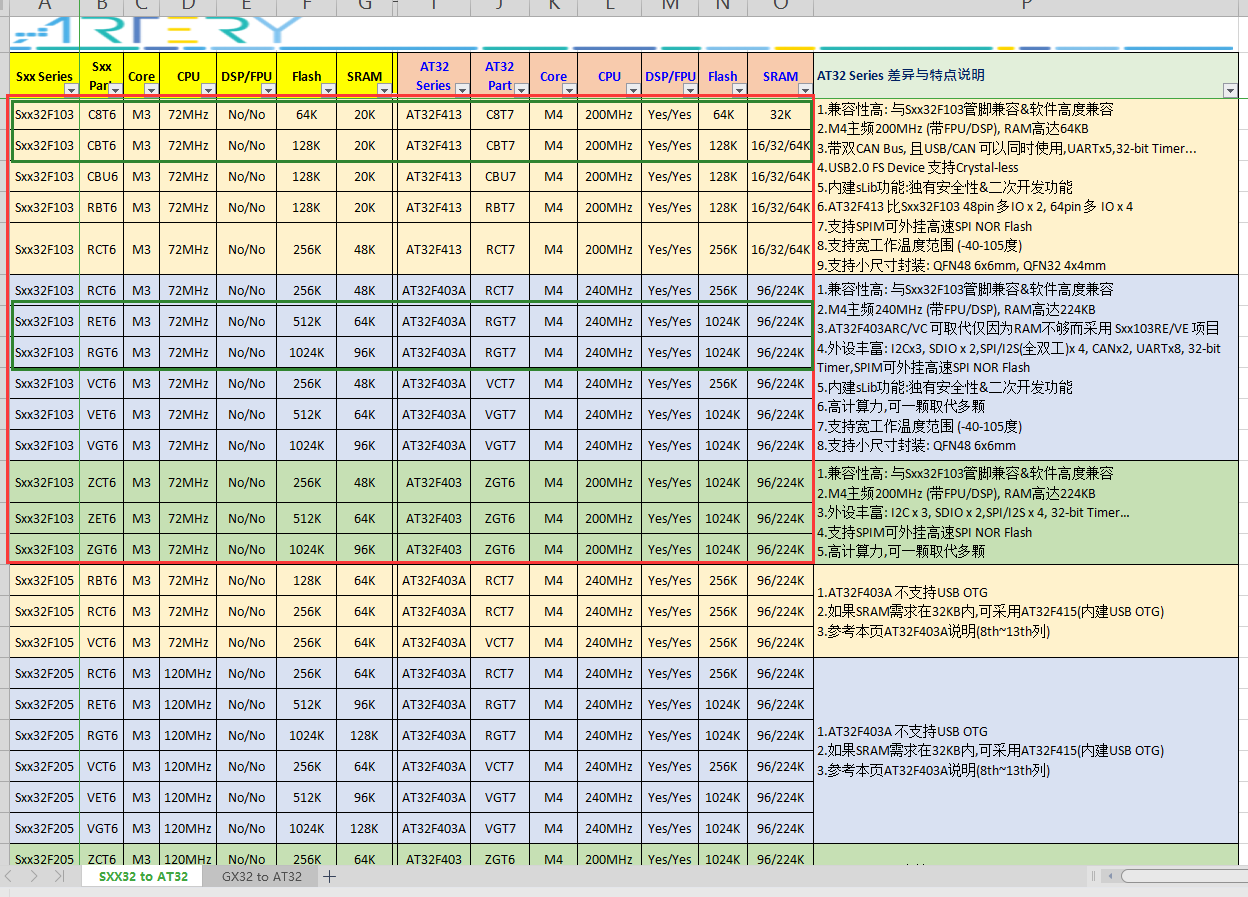
Task: Select the 6.高计算力,可一颗取代多颗 text line
Action: click(x=901, y=406)
